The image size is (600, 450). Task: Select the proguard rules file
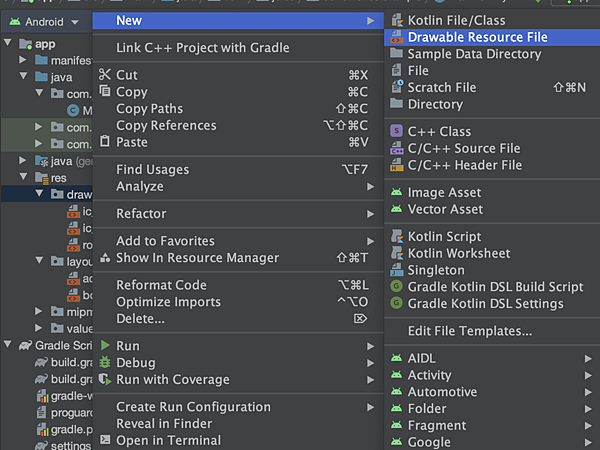[64, 412]
